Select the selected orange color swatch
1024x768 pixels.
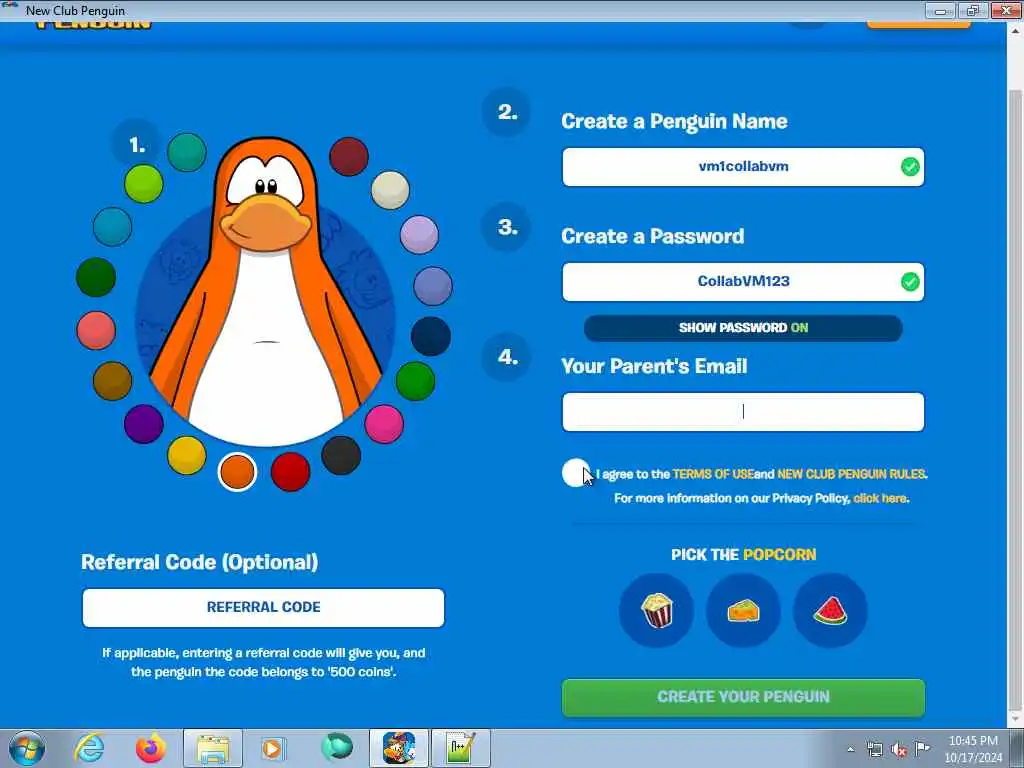pyautogui.click(x=237, y=472)
